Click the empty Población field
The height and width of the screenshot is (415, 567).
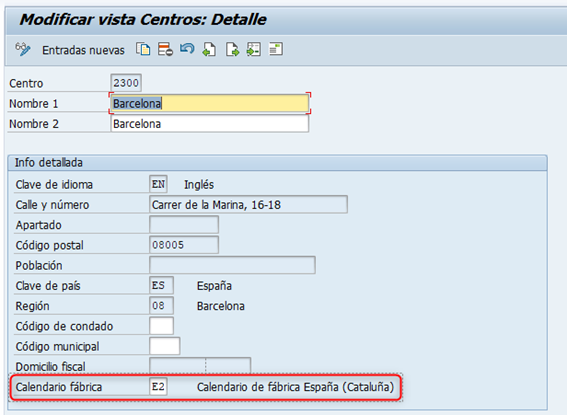click(x=232, y=265)
